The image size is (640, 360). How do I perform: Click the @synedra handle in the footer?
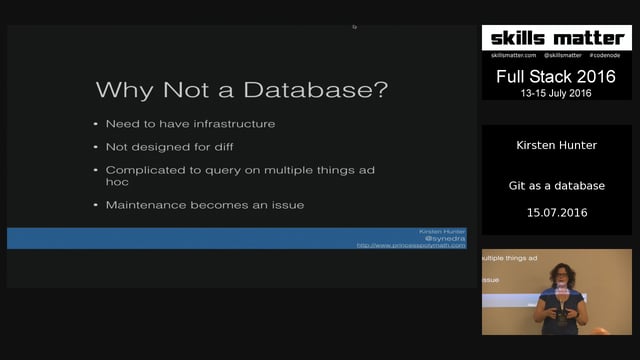click(445, 238)
